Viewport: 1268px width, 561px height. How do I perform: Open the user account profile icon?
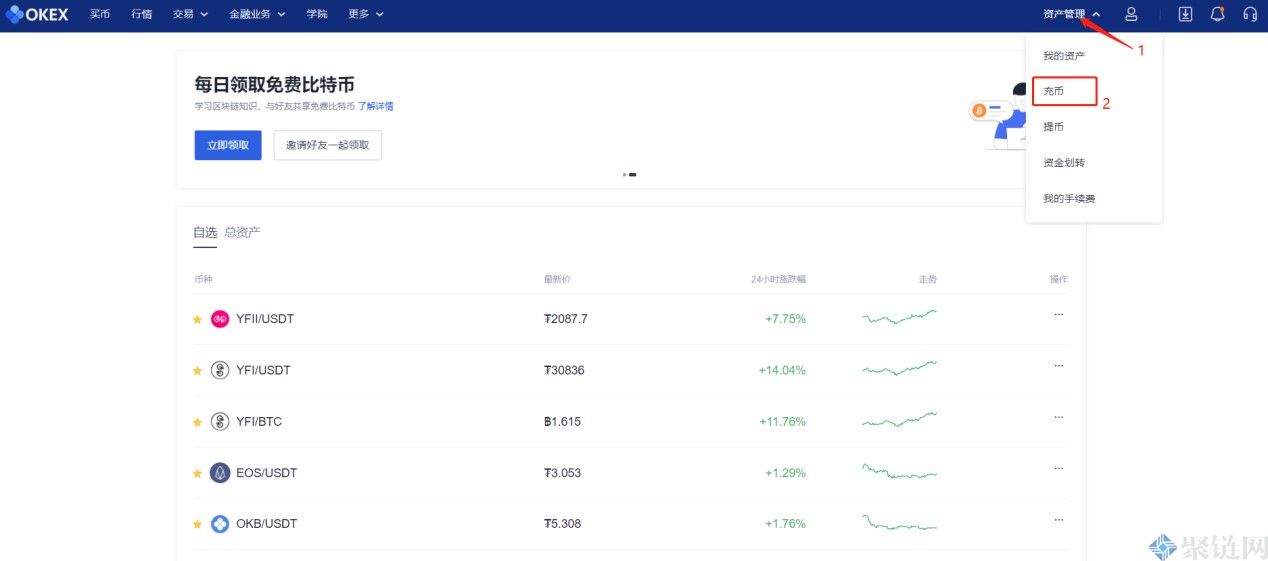click(x=1131, y=14)
